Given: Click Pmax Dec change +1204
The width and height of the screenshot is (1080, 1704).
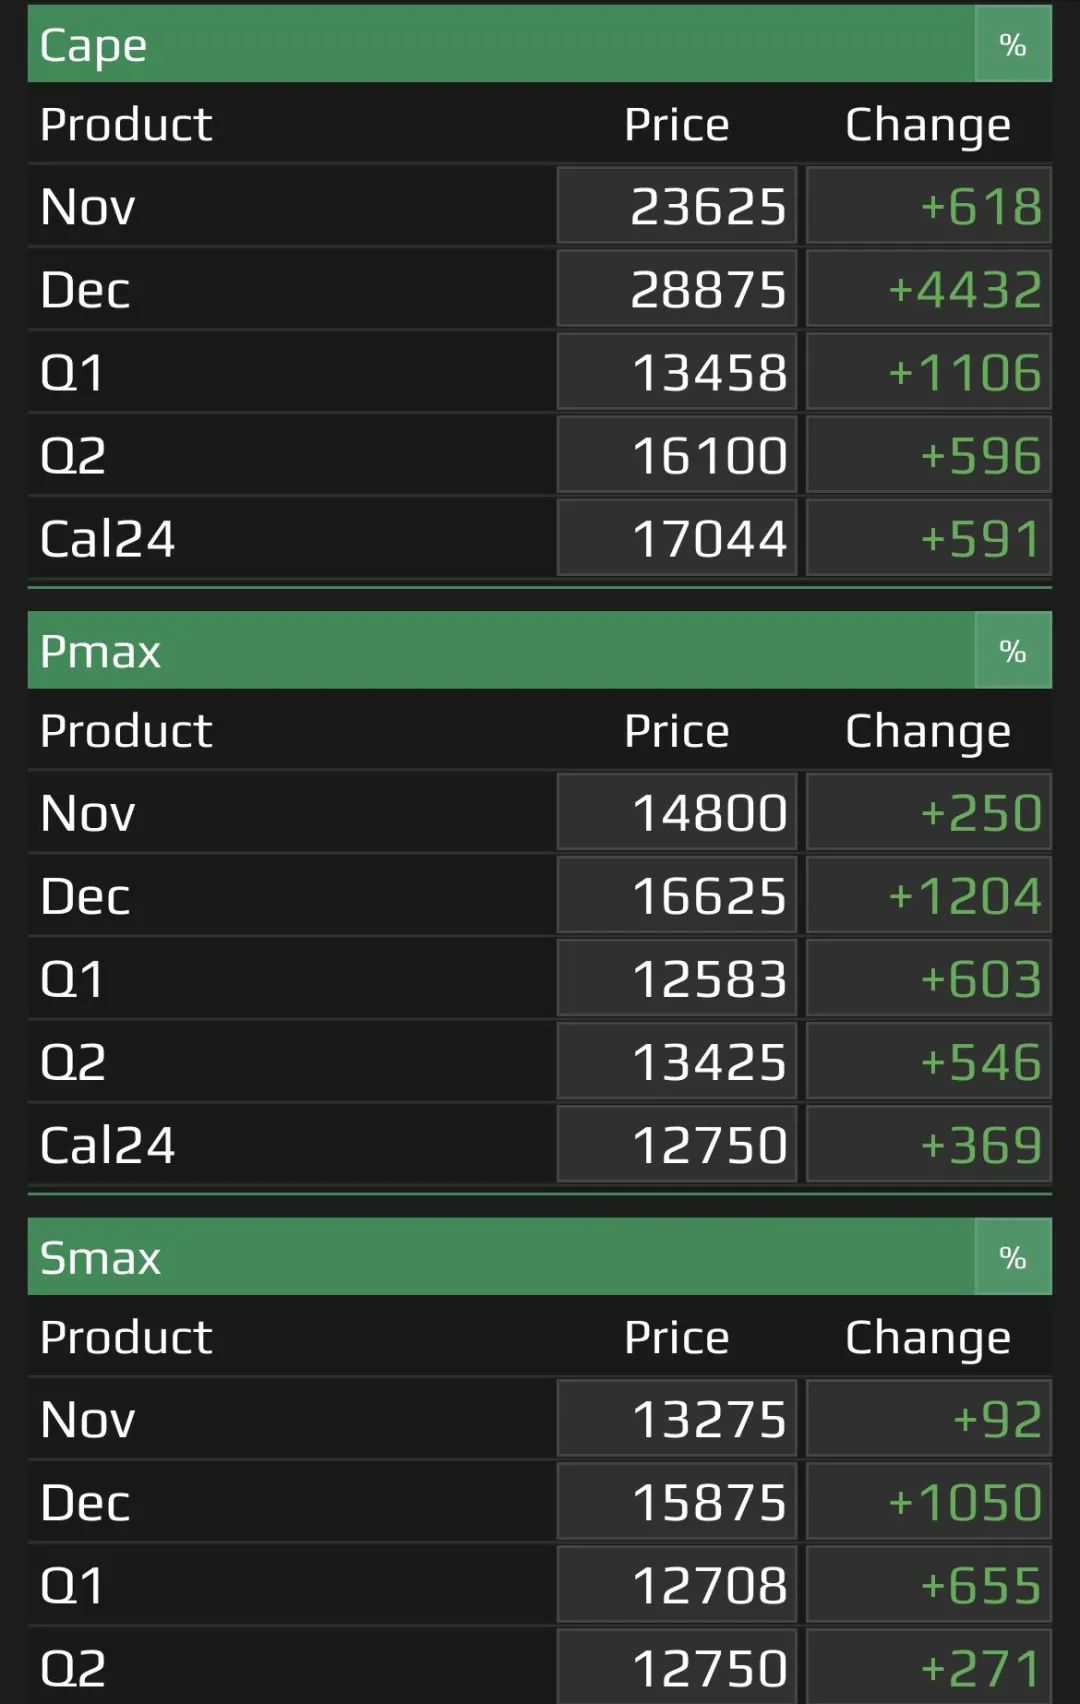Looking at the screenshot, I should point(929,895).
